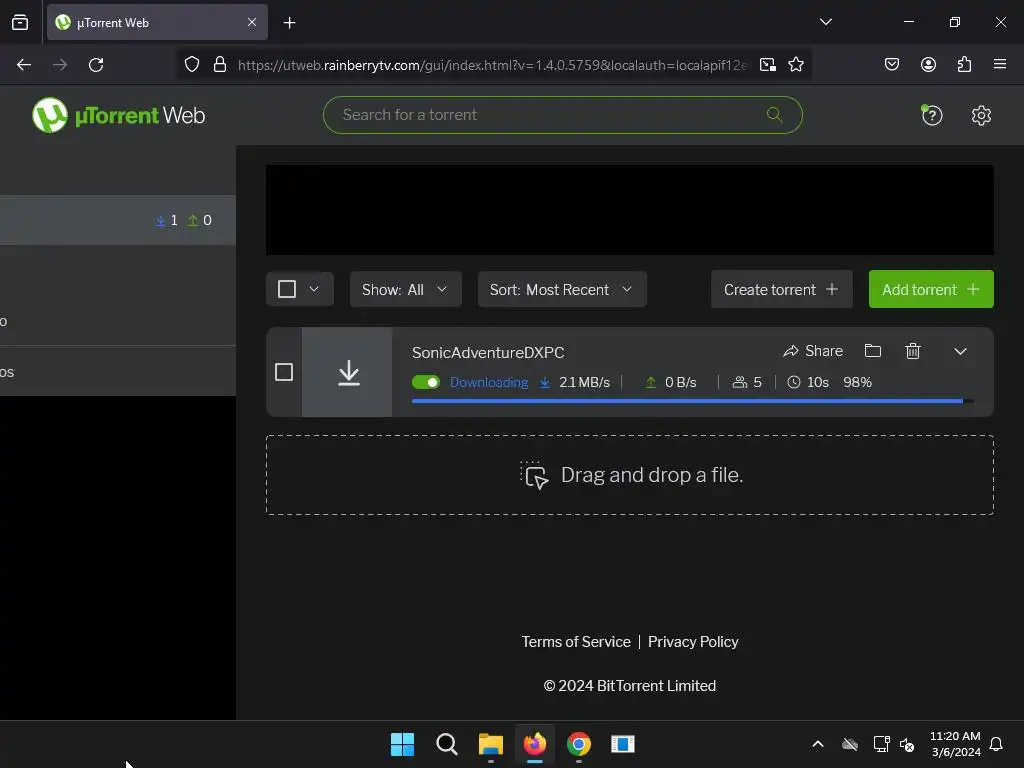Open File Explorer from taskbar
This screenshot has height=768, width=1024.
tap(490, 744)
